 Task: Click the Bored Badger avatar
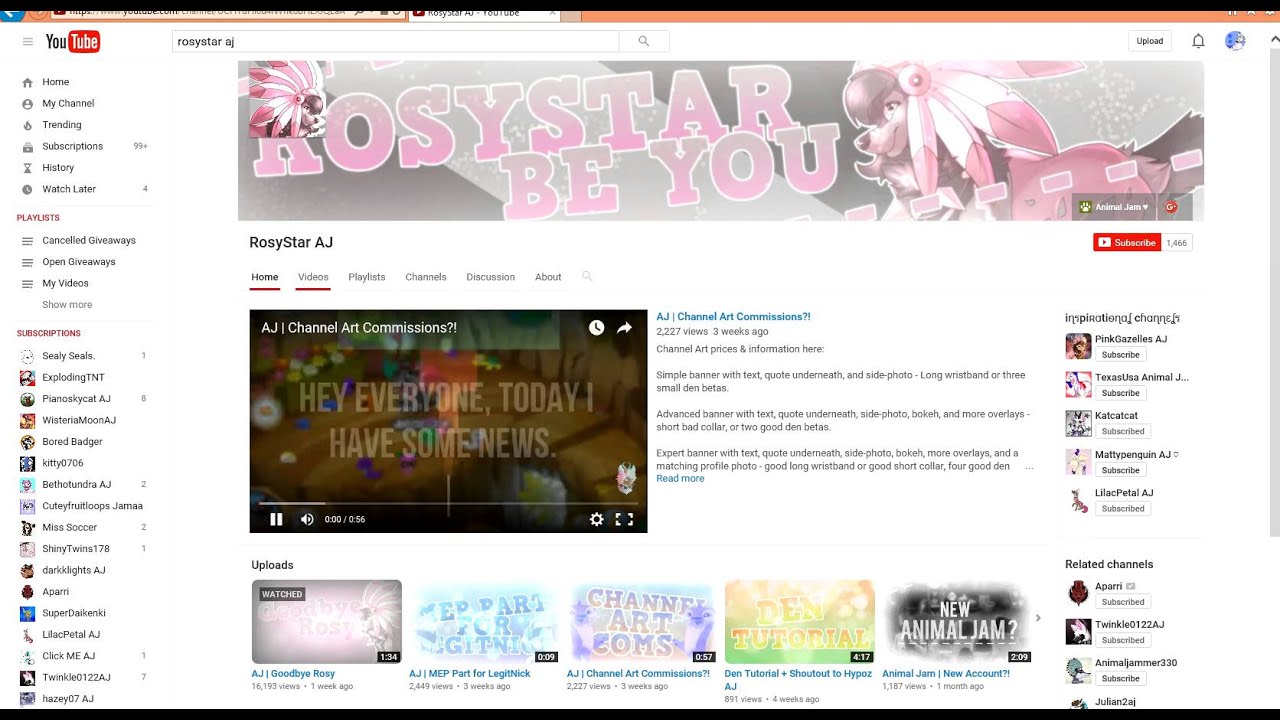click(27, 442)
